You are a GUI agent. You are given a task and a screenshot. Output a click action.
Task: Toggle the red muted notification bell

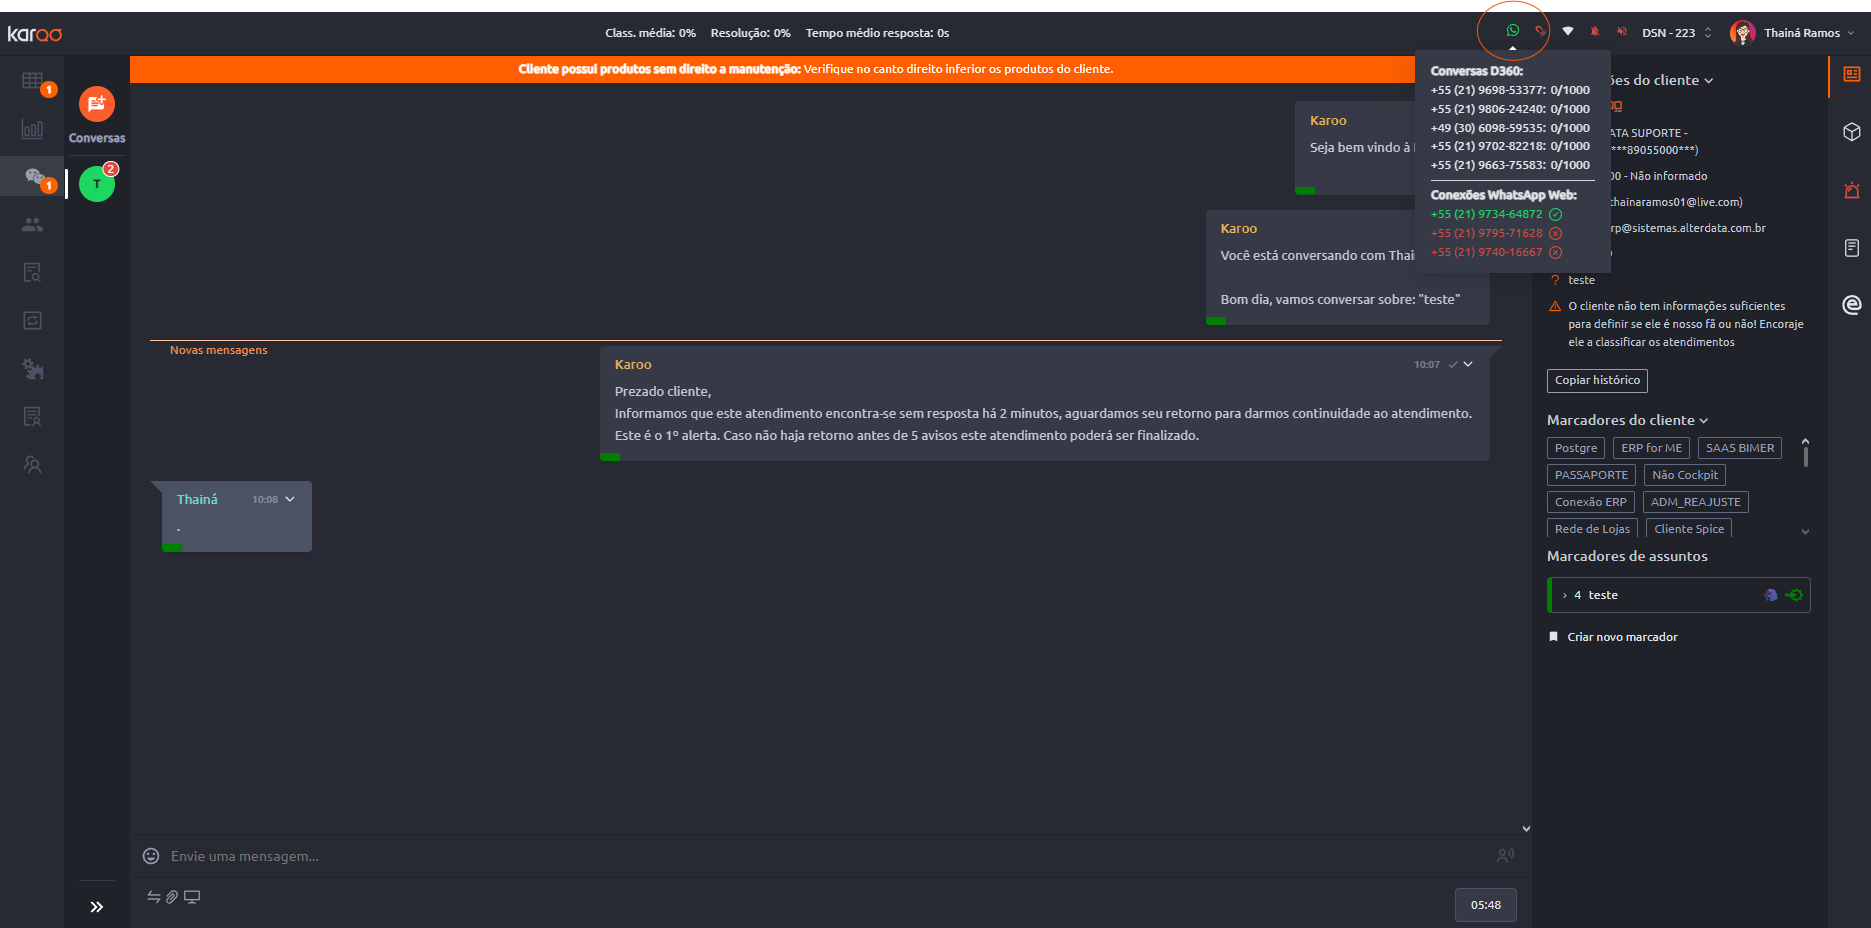1595,32
